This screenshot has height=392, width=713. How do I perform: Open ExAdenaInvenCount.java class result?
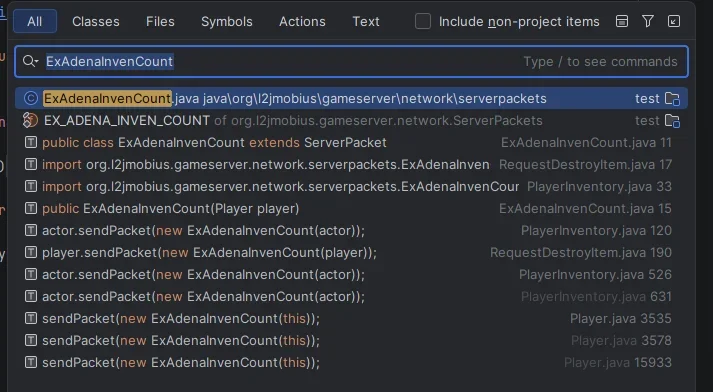tap(351, 98)
